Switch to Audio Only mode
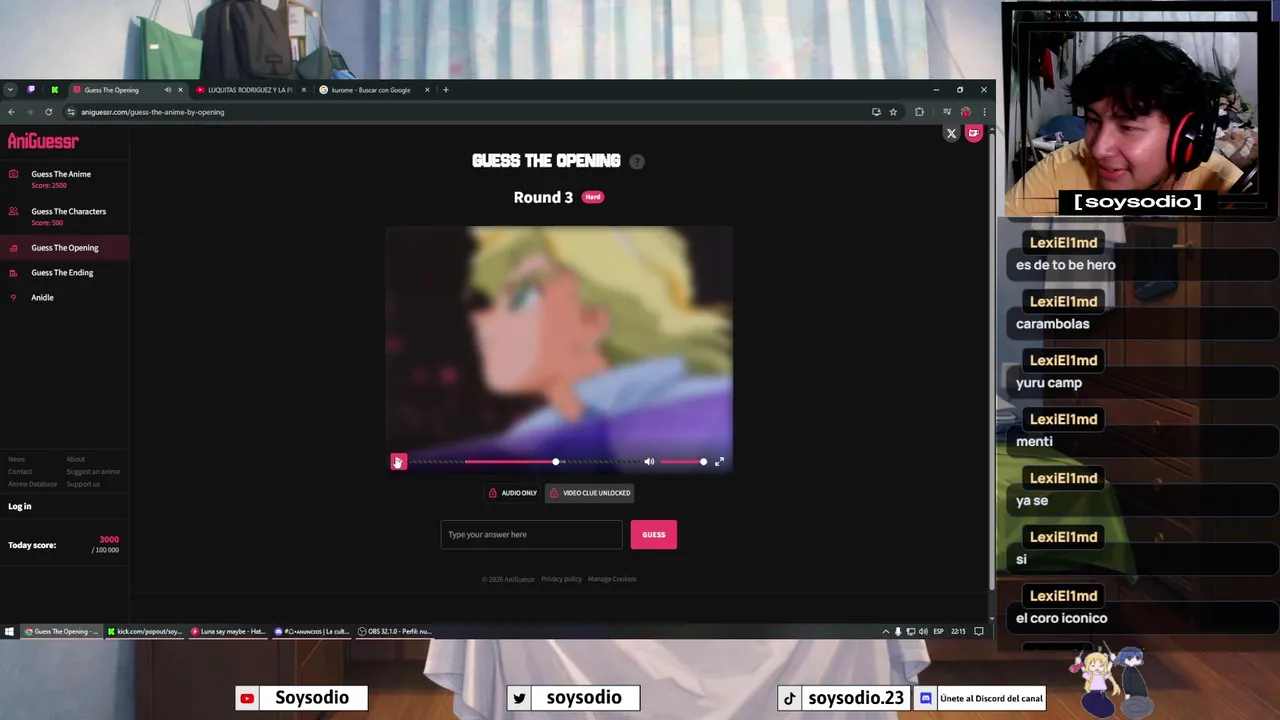 click(512, 493)
